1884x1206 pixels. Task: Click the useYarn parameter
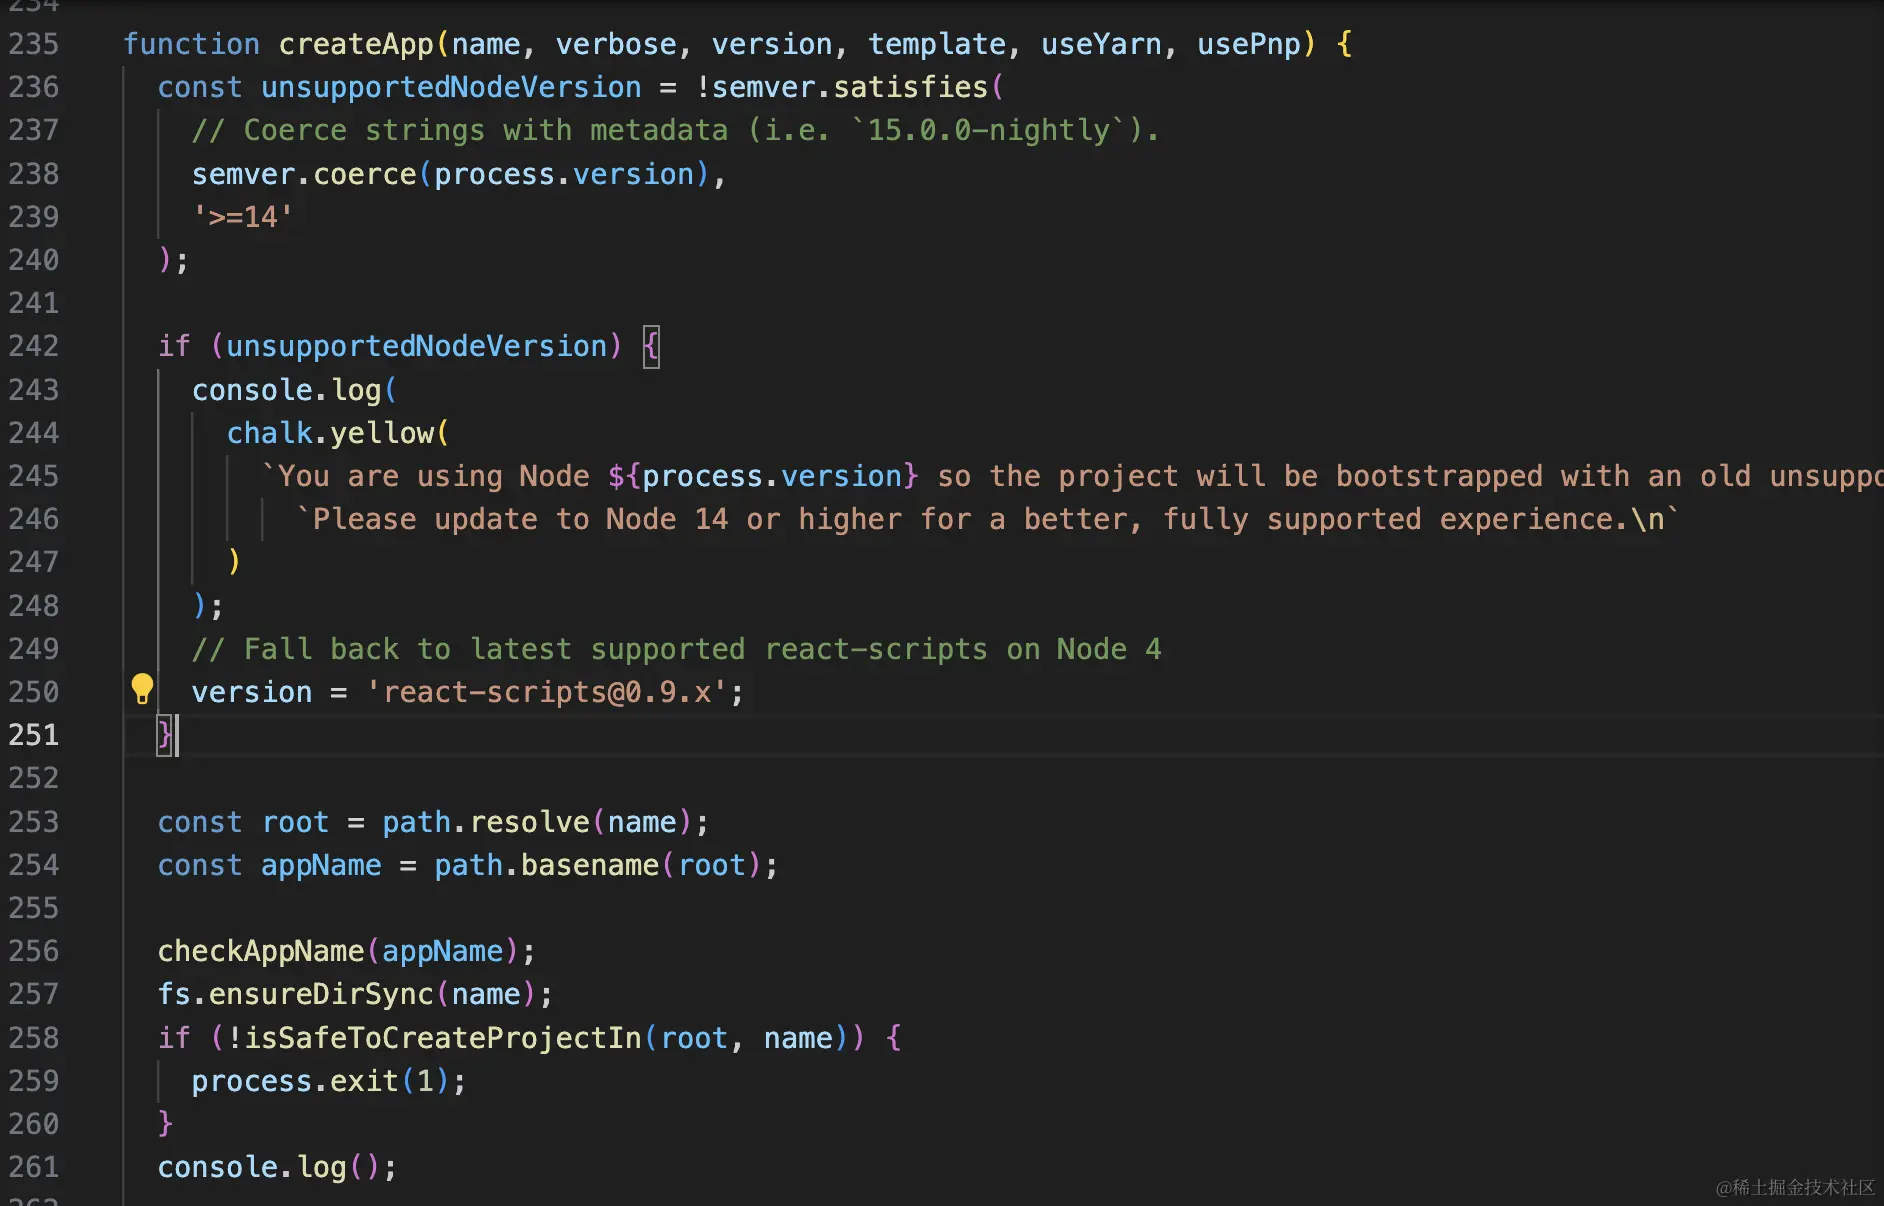1101,44
